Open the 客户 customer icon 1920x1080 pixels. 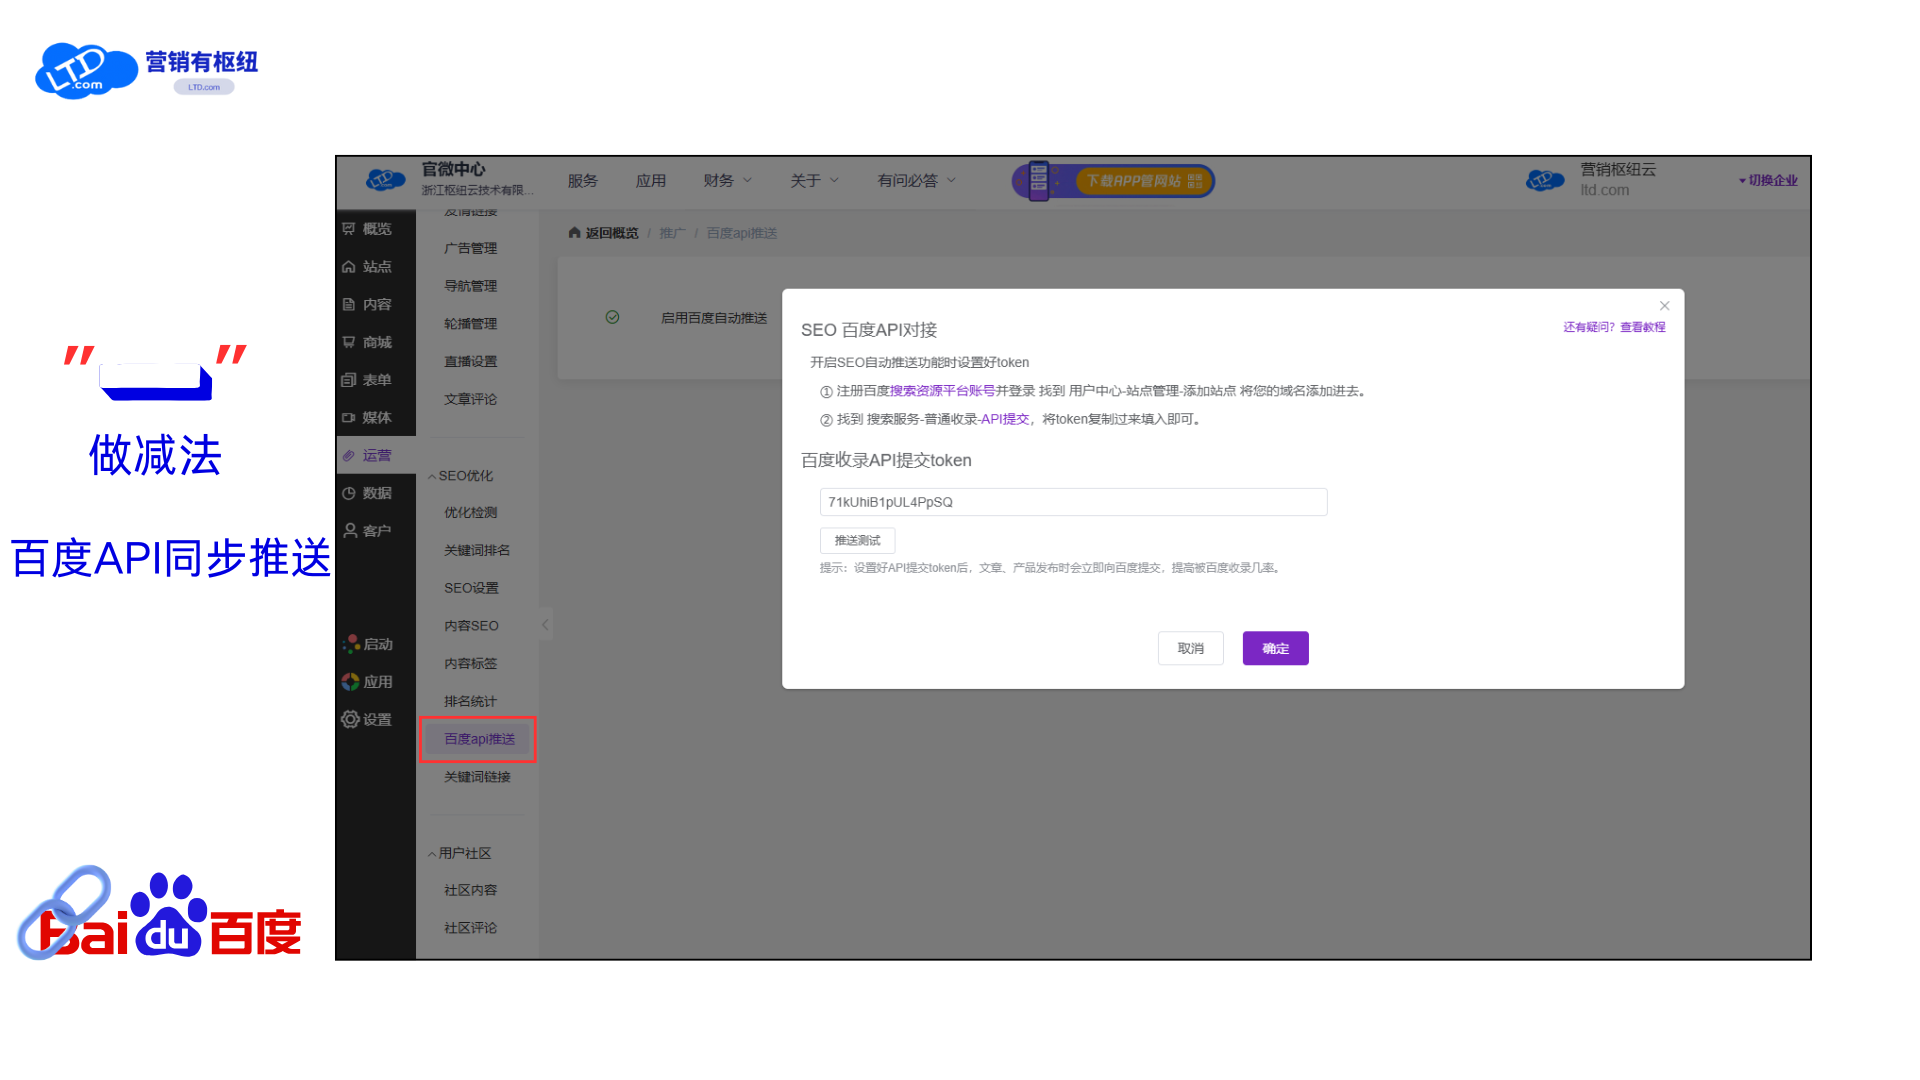click(350, 531)
